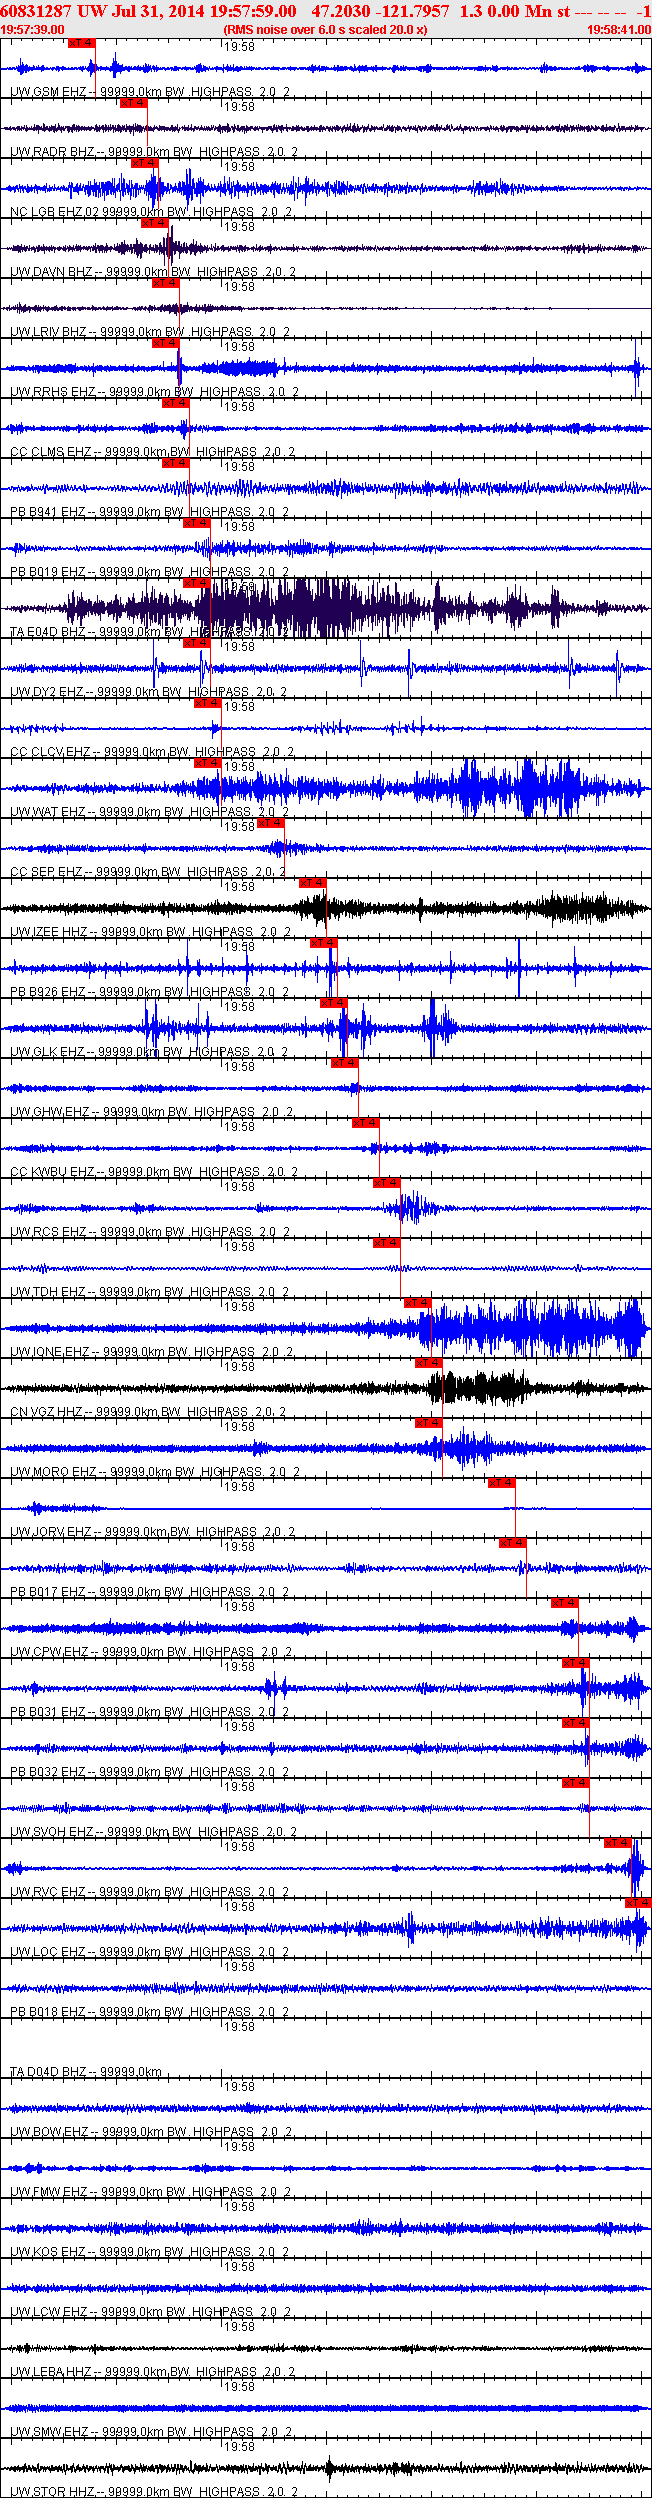This screenshot has height=2498, width=652.
Task: Select the UW.RADR arrival pick flag
Action: (x=133, y=103)
